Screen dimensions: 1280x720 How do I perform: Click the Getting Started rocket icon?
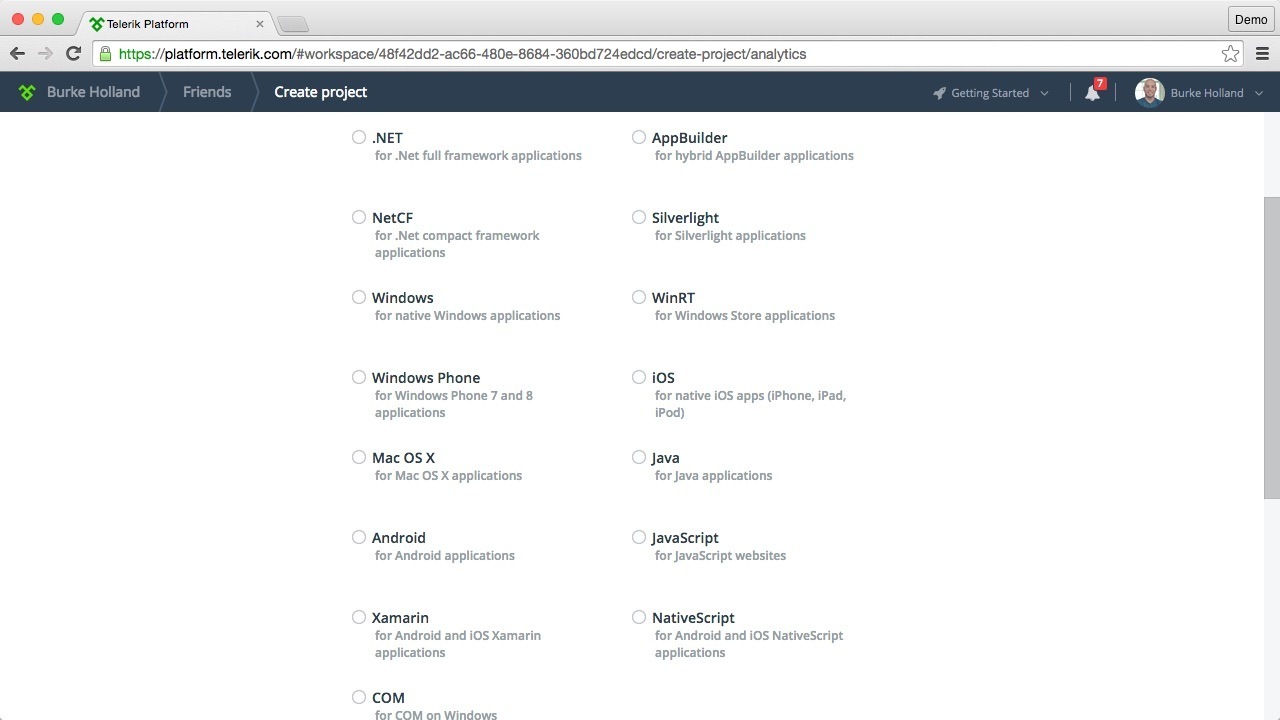coord(939,93)
